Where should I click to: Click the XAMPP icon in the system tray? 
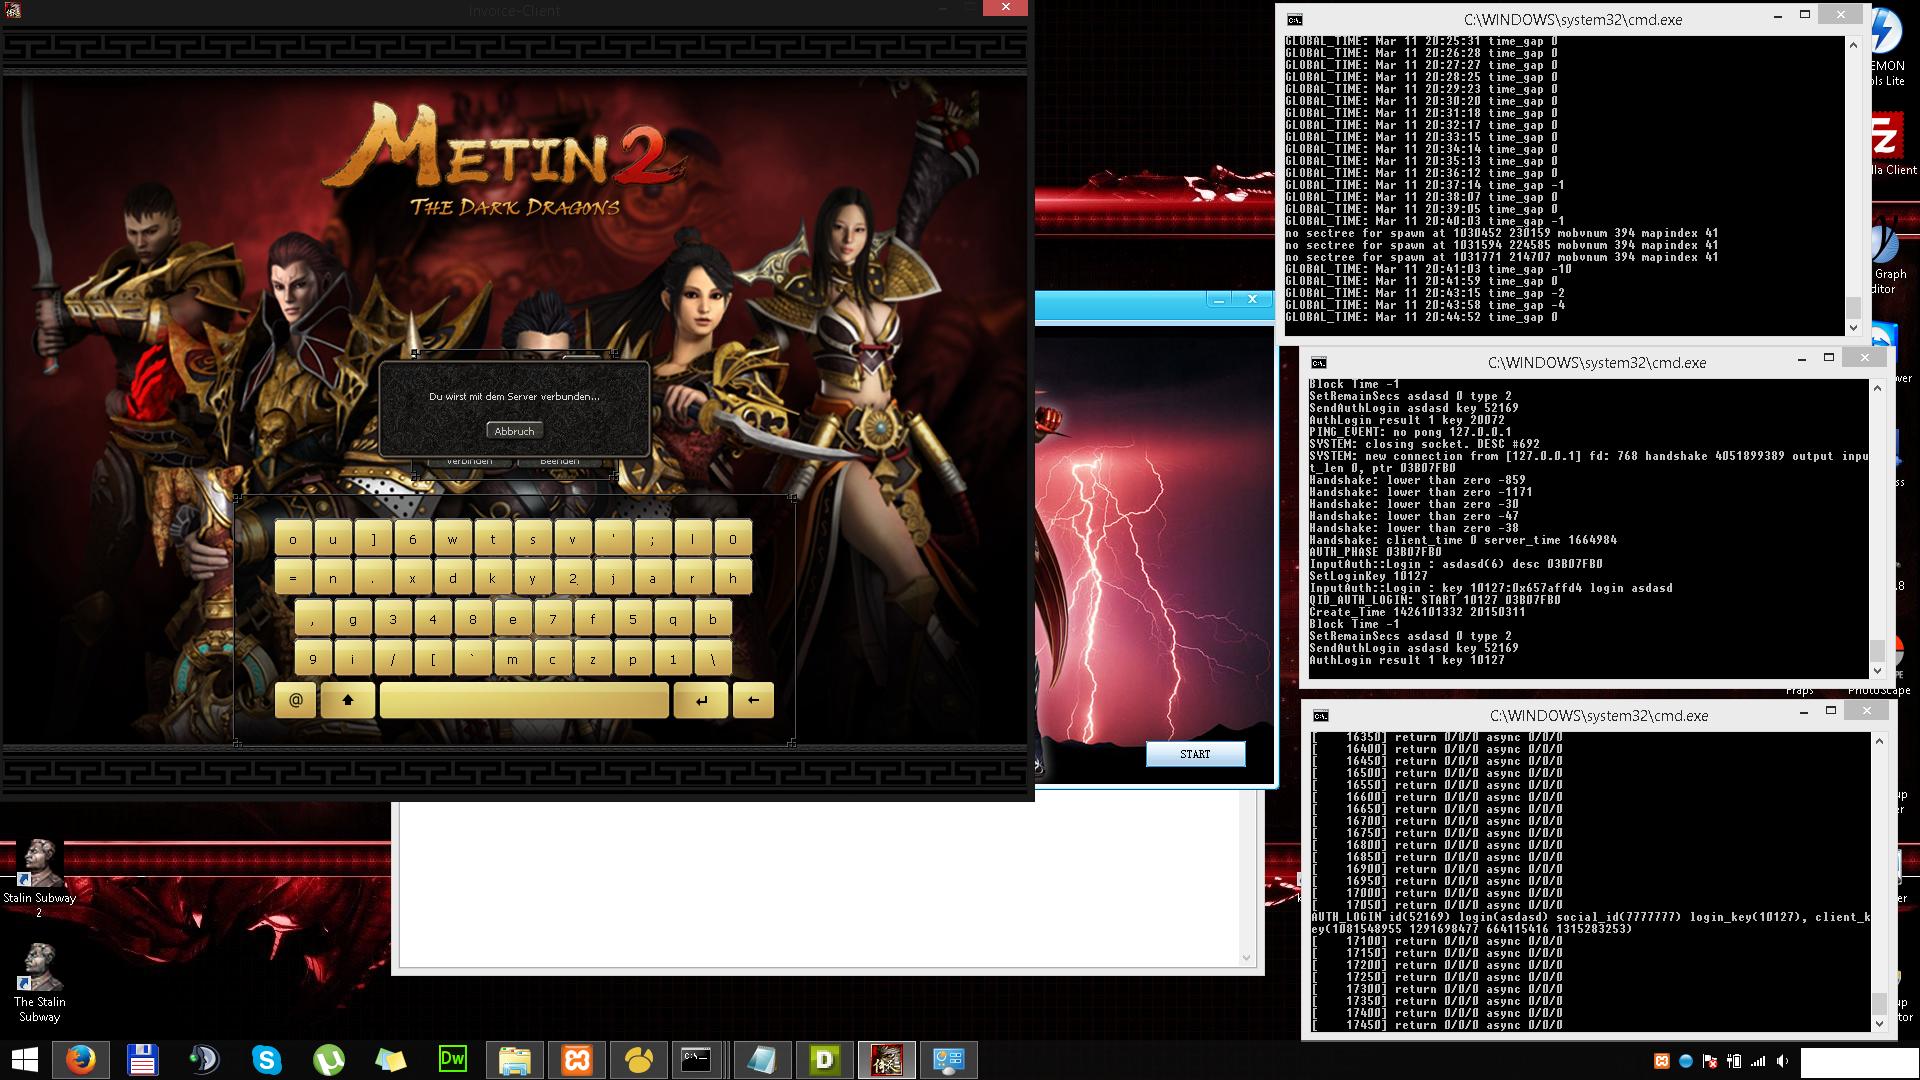[1662, 1061]
